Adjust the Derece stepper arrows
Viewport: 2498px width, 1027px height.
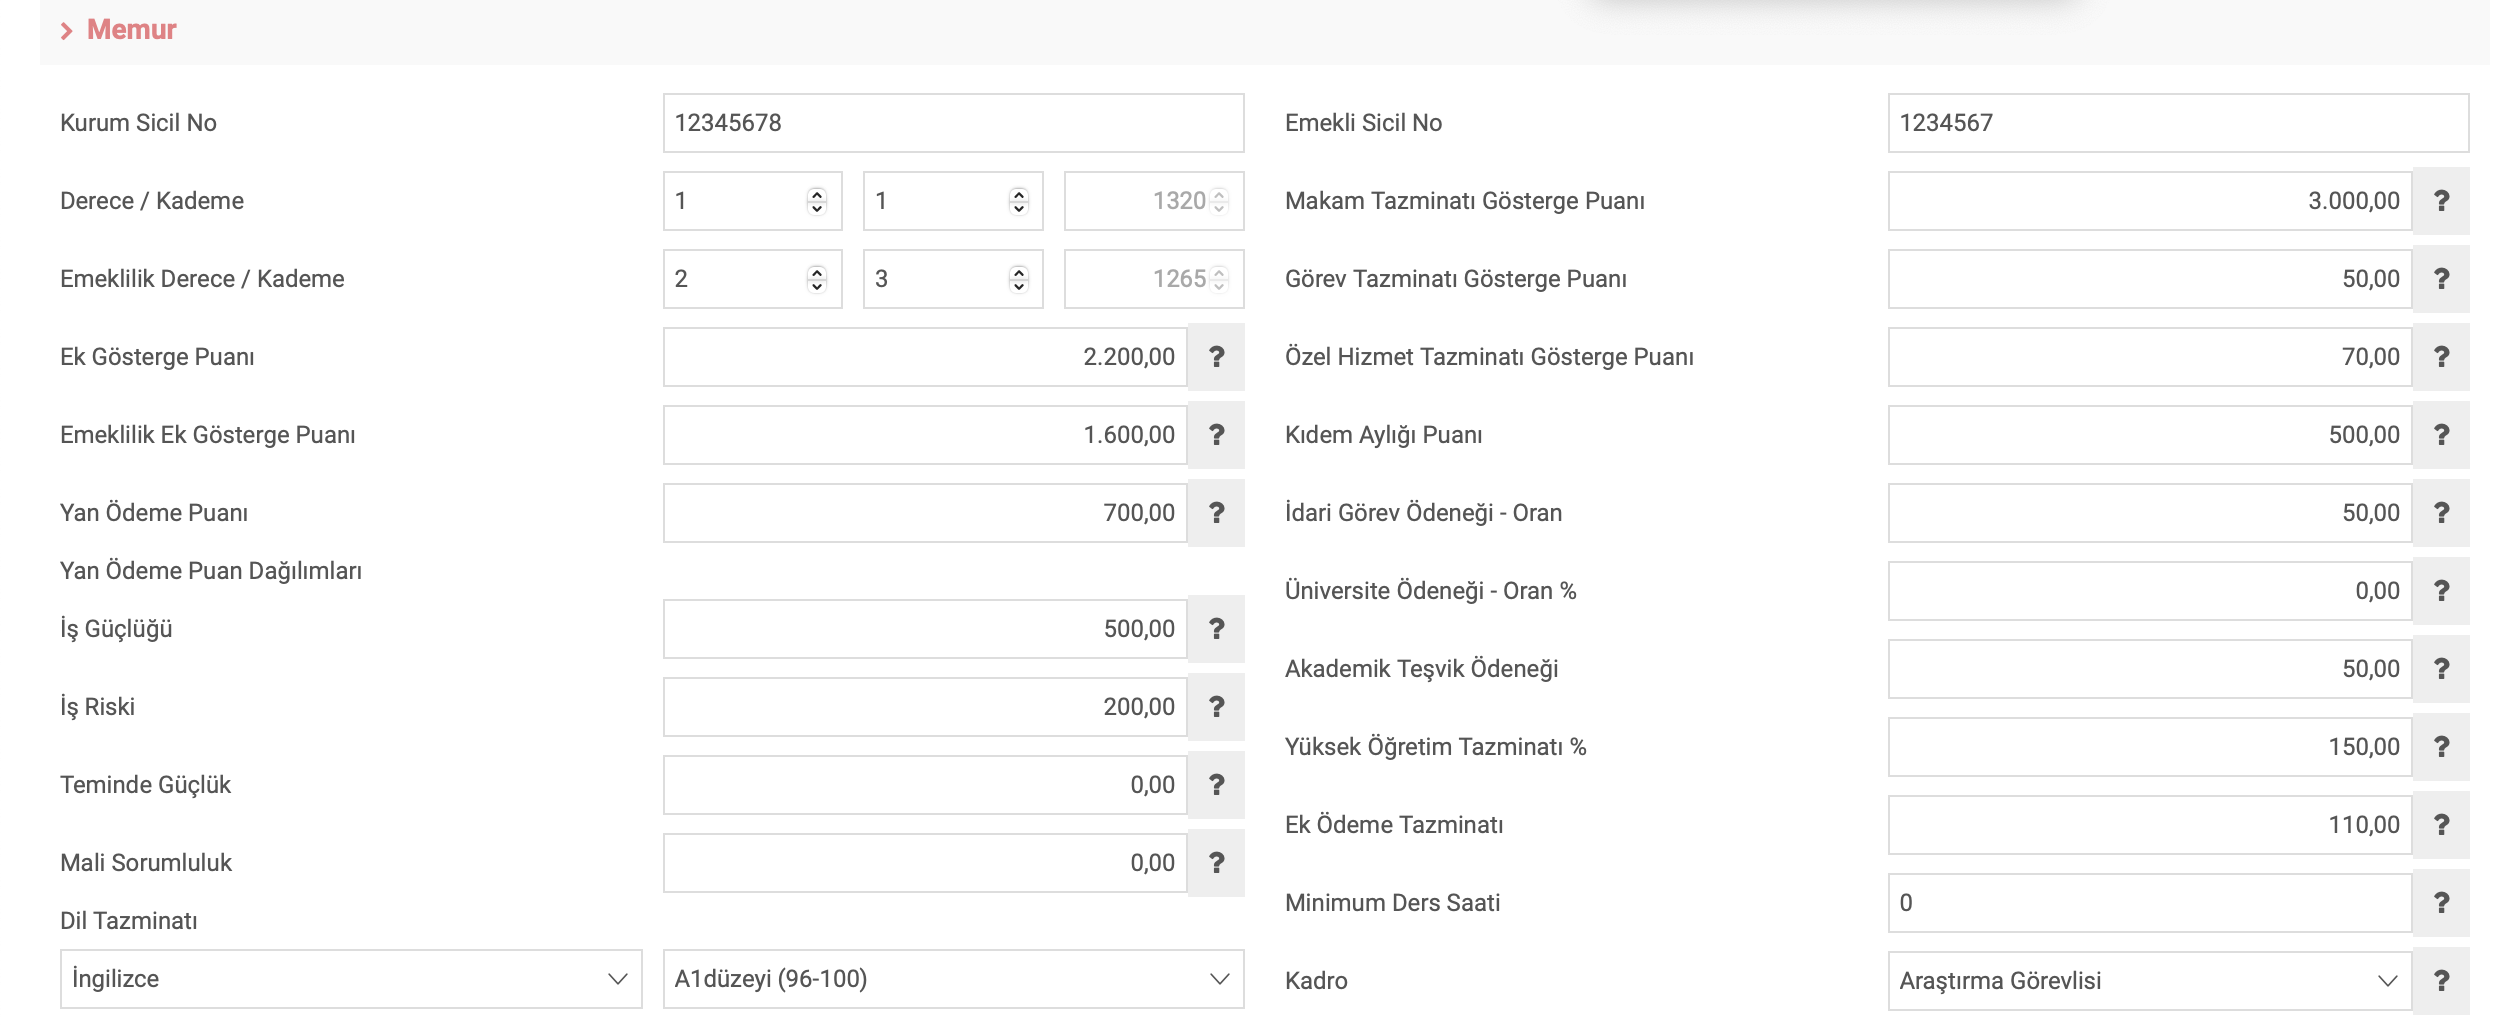(817, 201)
